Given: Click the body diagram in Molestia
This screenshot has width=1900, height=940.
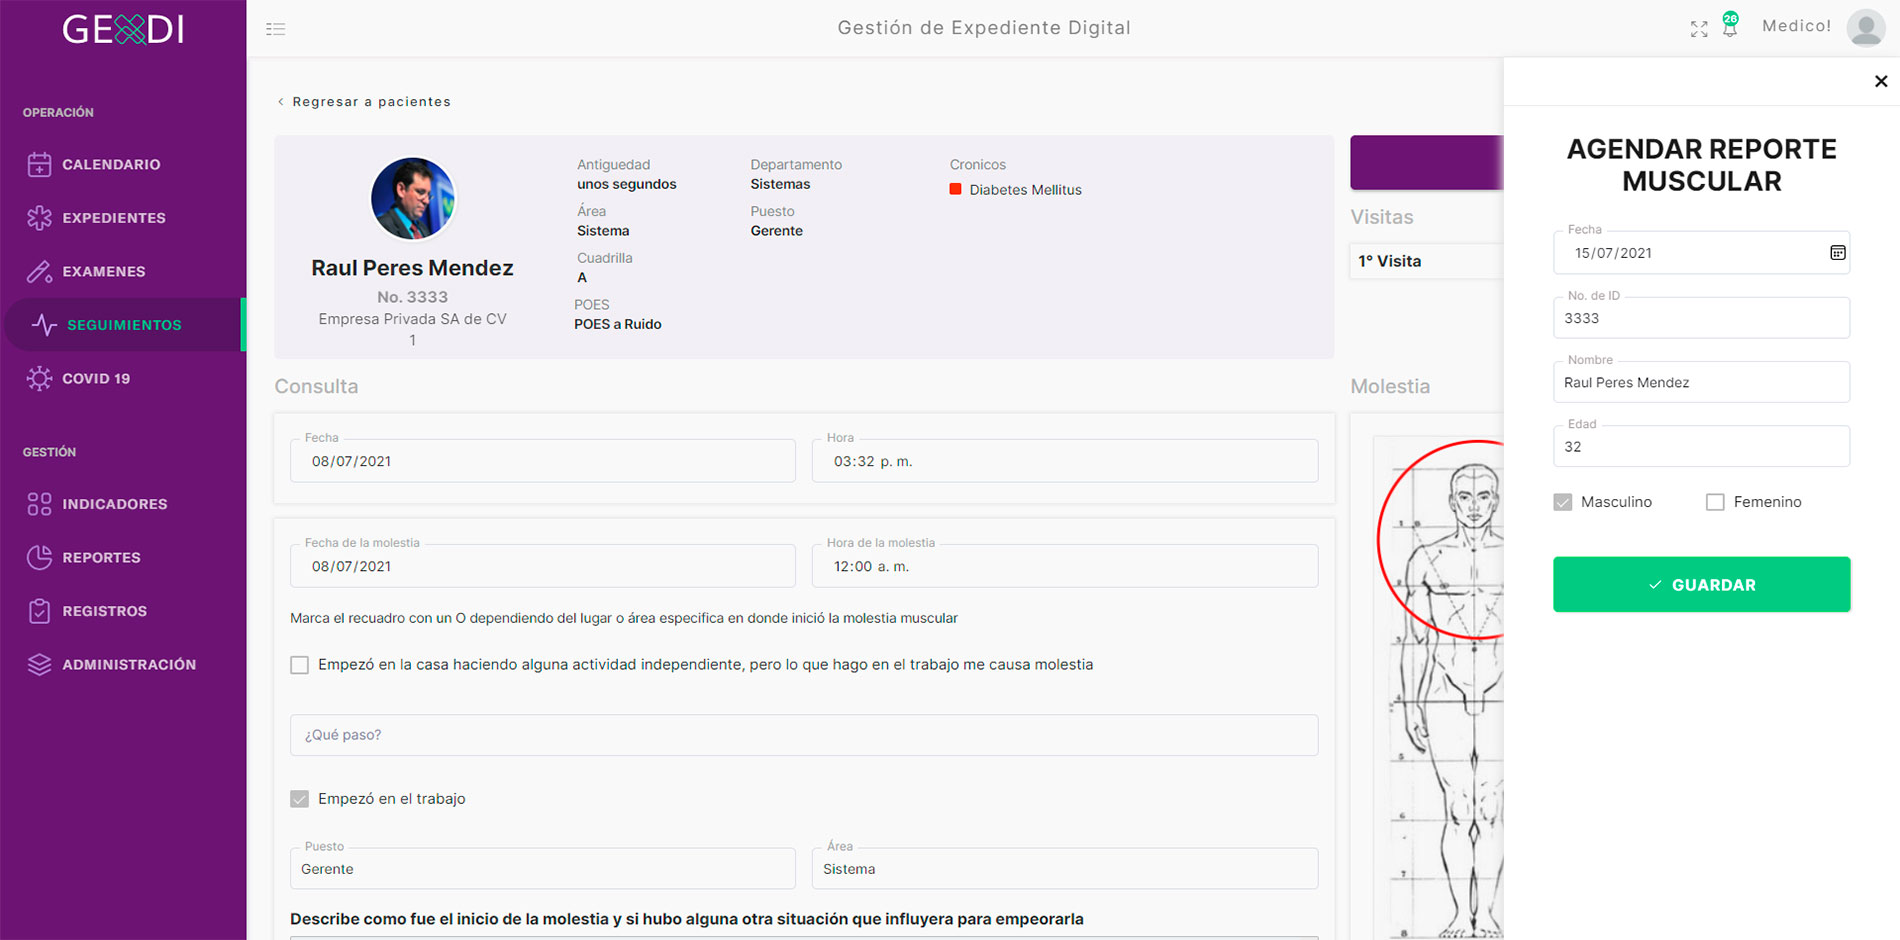Looking at the screenshot, I should pos(1440,688).
